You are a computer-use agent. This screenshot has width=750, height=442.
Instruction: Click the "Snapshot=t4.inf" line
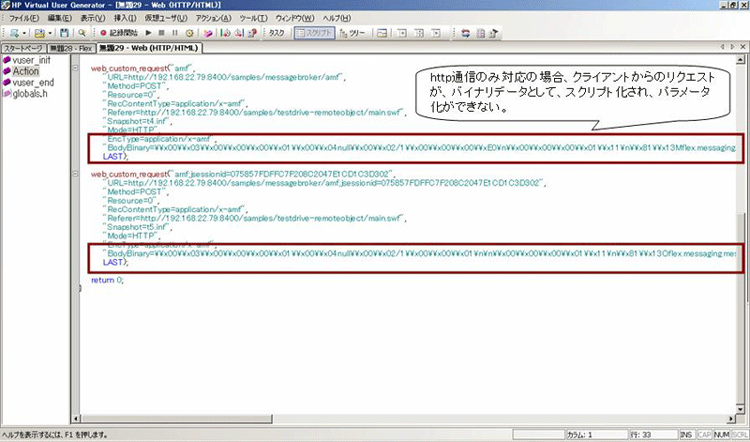(x=137, y=122)
